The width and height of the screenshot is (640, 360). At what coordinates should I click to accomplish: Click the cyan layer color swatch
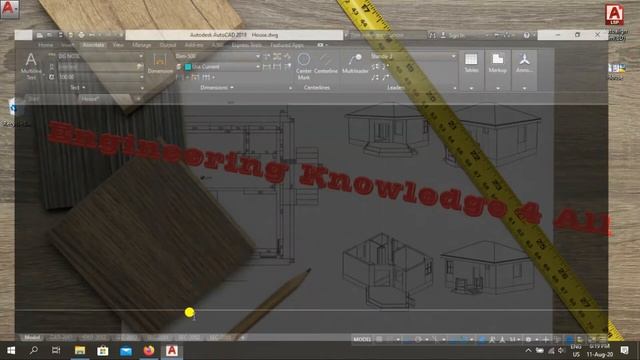click(188, 67)
